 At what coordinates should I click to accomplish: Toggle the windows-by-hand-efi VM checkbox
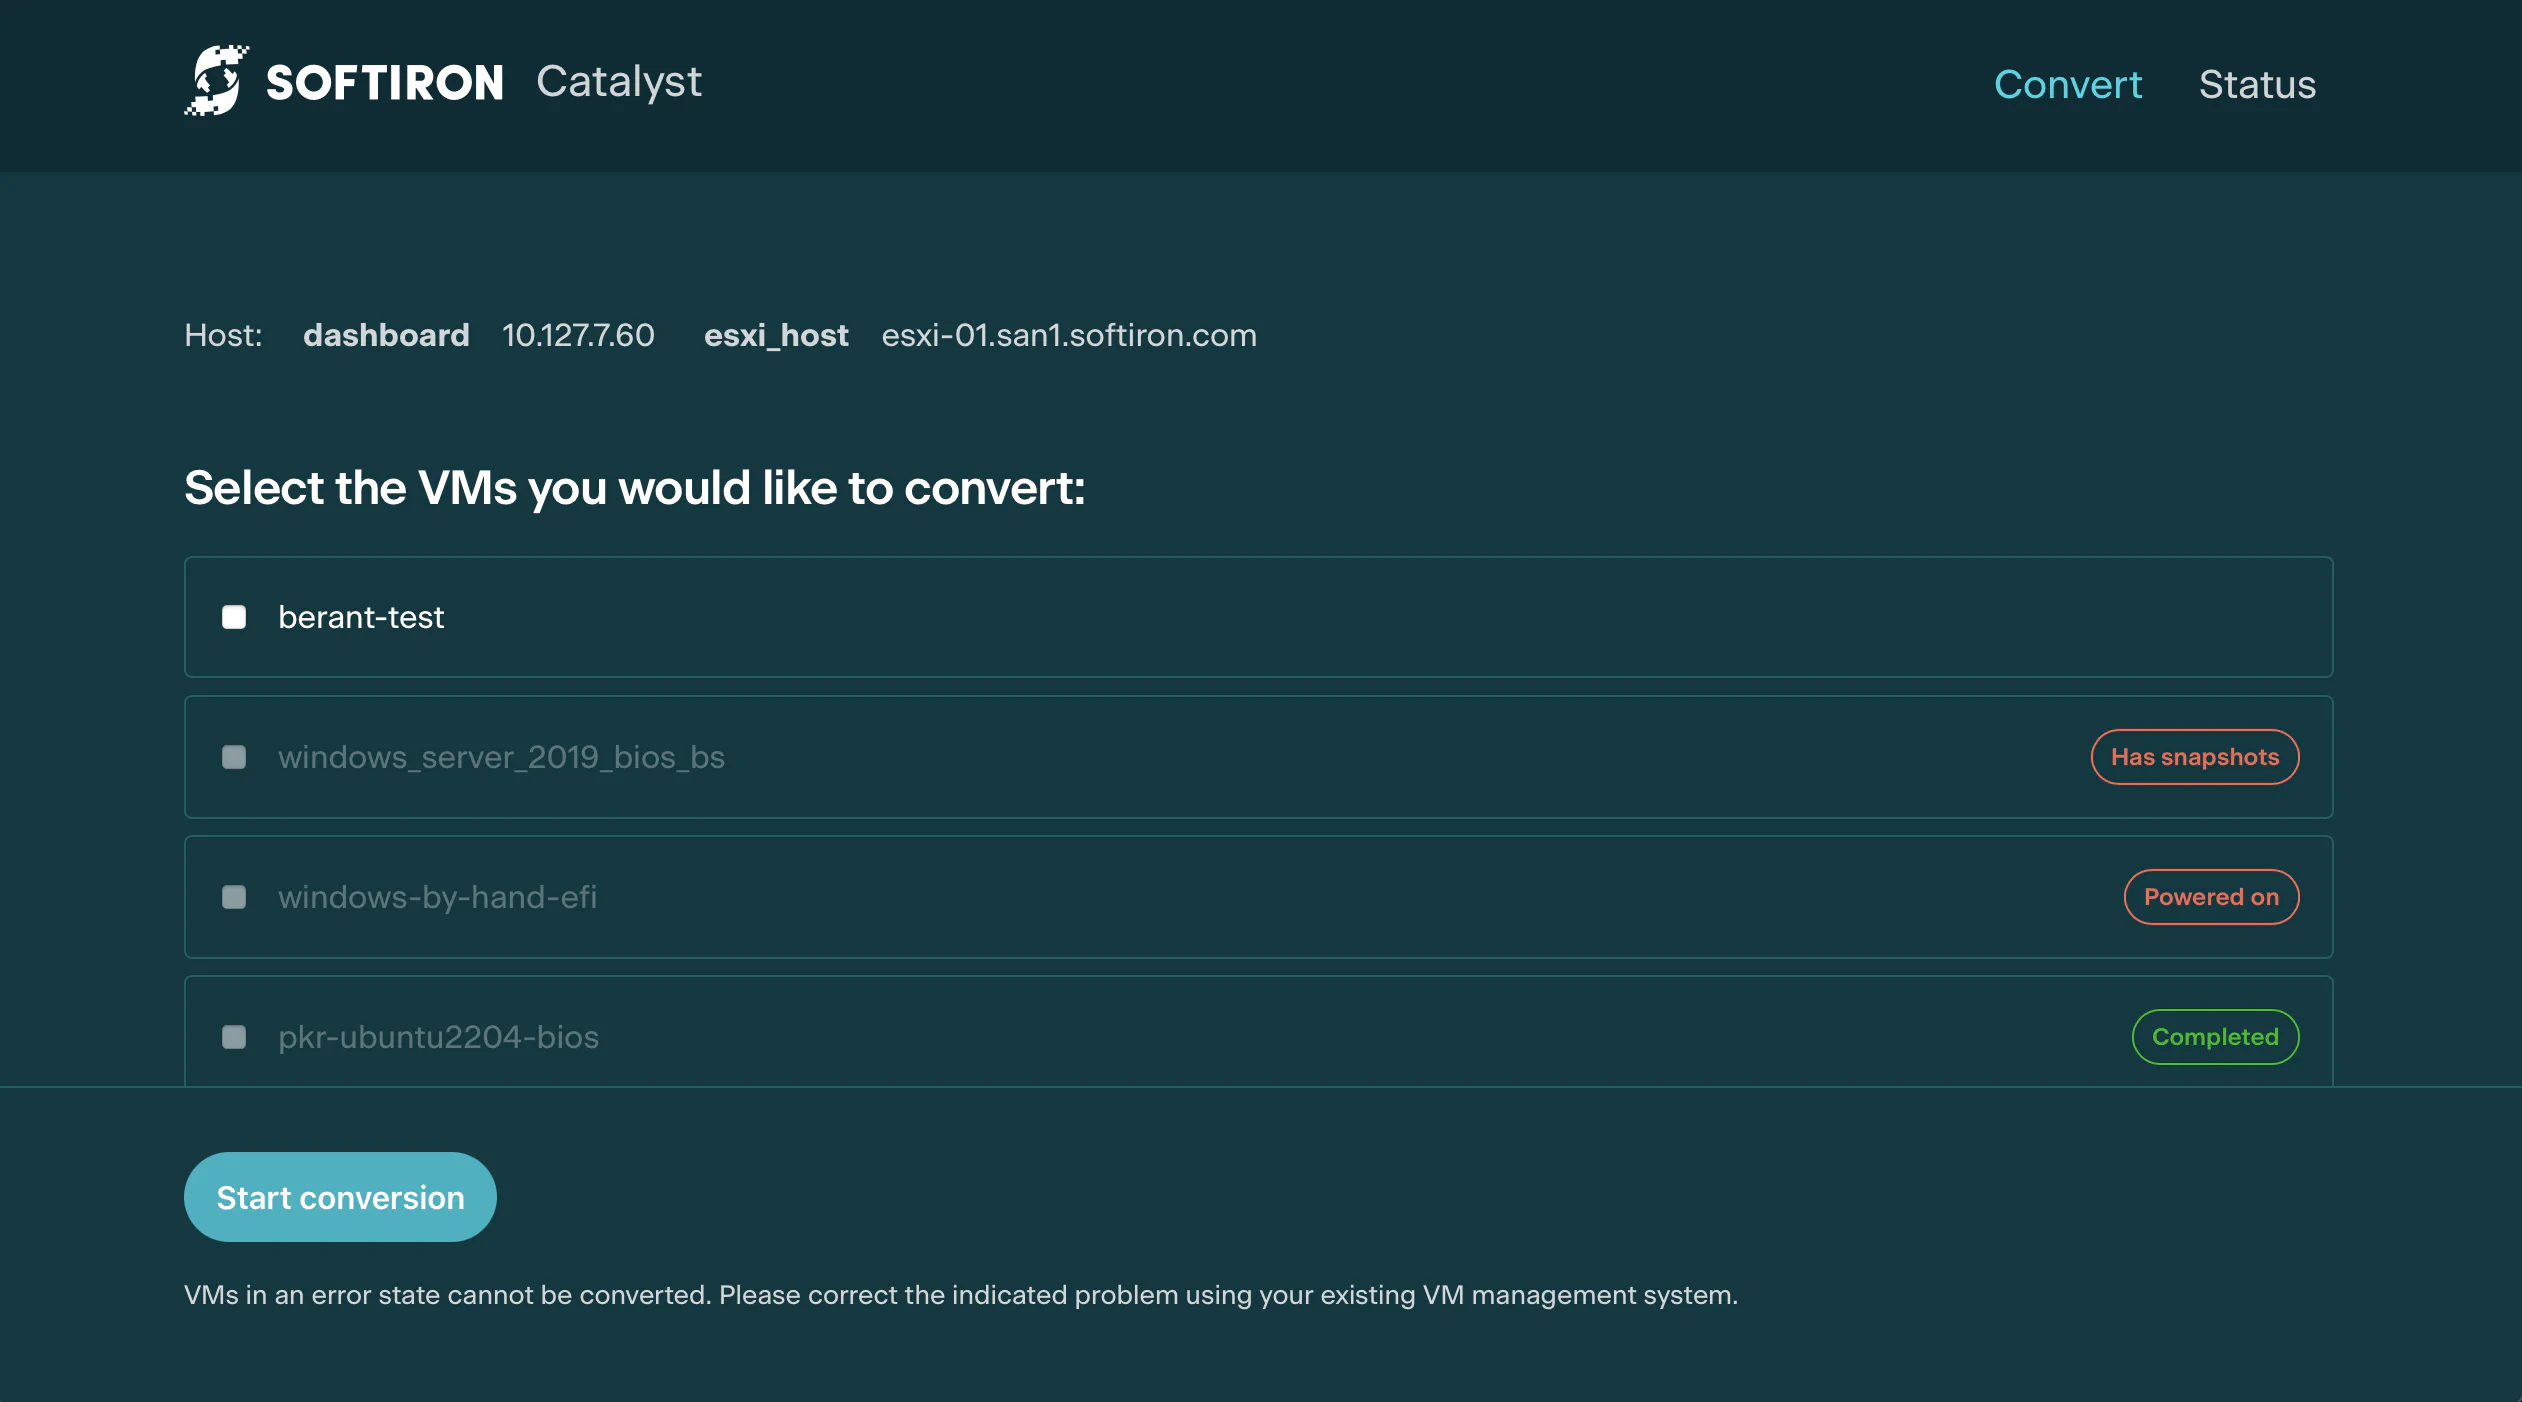[x=233, y=896]
